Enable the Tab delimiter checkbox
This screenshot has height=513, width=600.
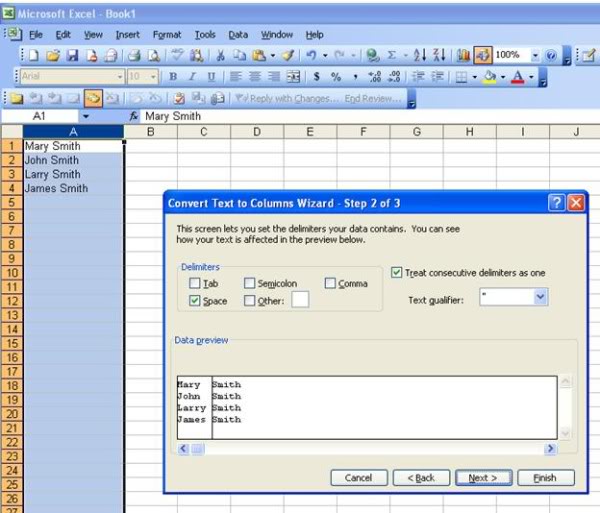(195, 284)
